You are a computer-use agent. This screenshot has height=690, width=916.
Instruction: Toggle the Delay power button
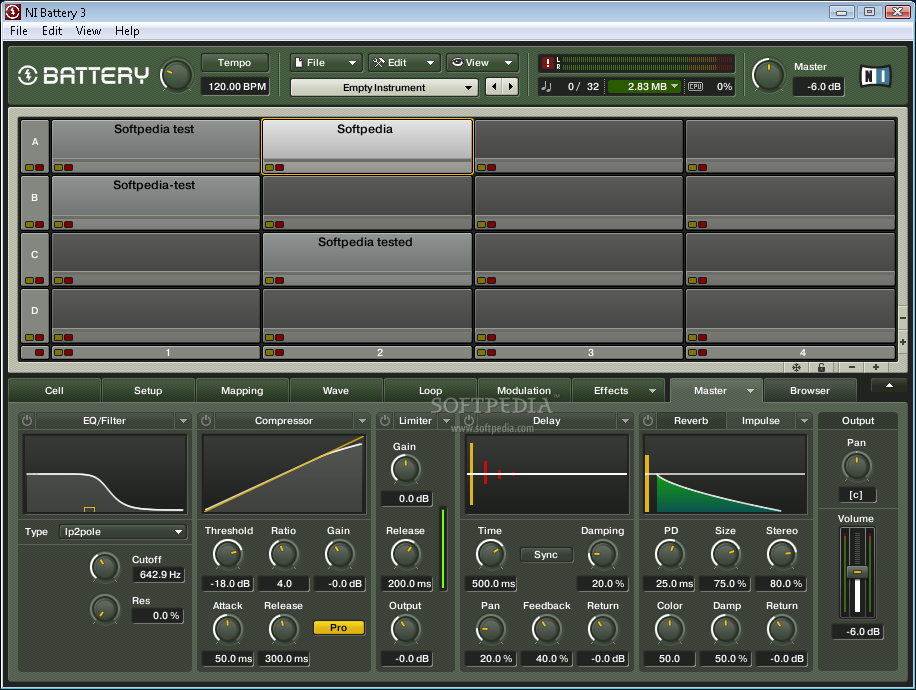point(469,421)
